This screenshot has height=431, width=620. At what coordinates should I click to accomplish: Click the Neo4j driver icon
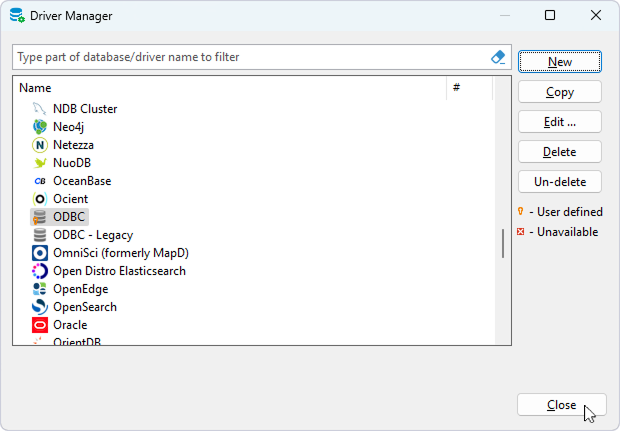pyautogui.click(x=40, y=127)
